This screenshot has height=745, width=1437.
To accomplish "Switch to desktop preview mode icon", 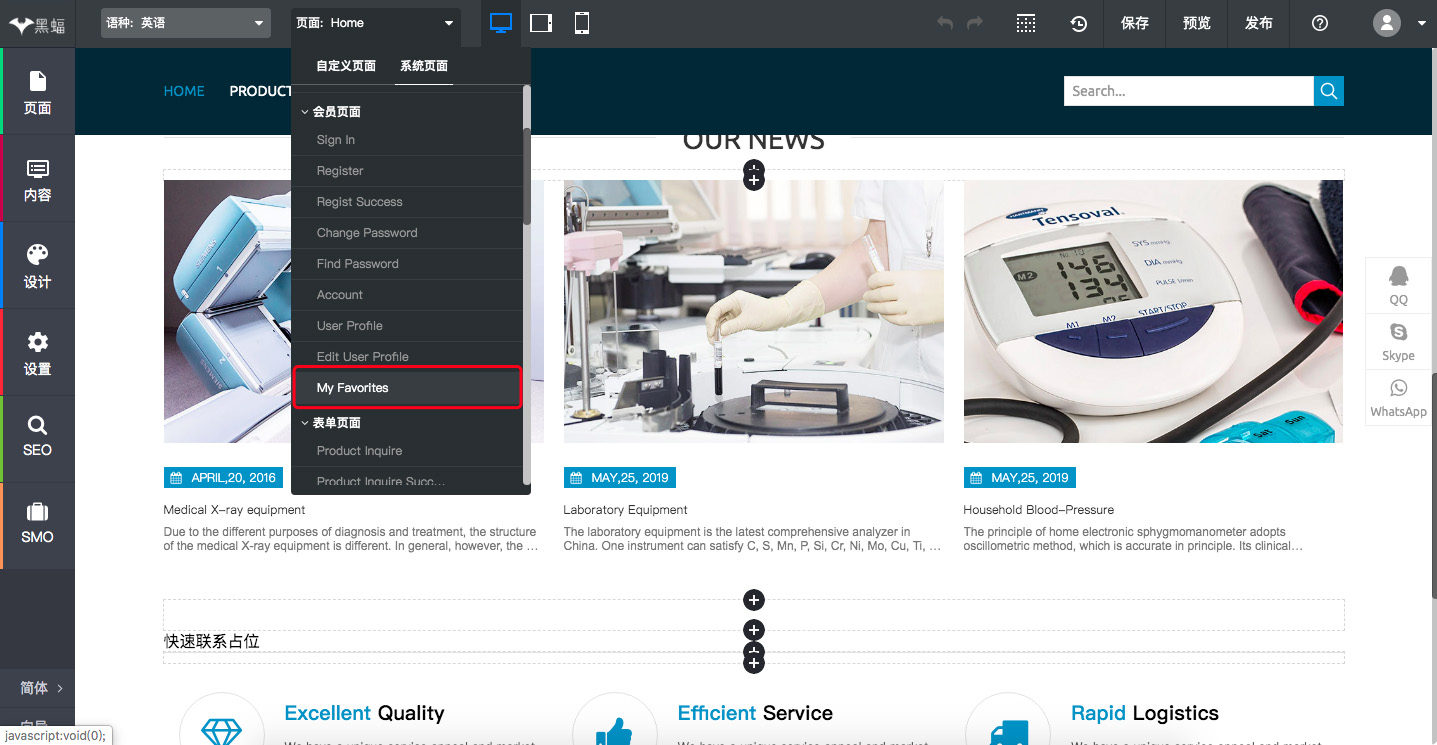I will pyautogui.click(x=501, y=23).
